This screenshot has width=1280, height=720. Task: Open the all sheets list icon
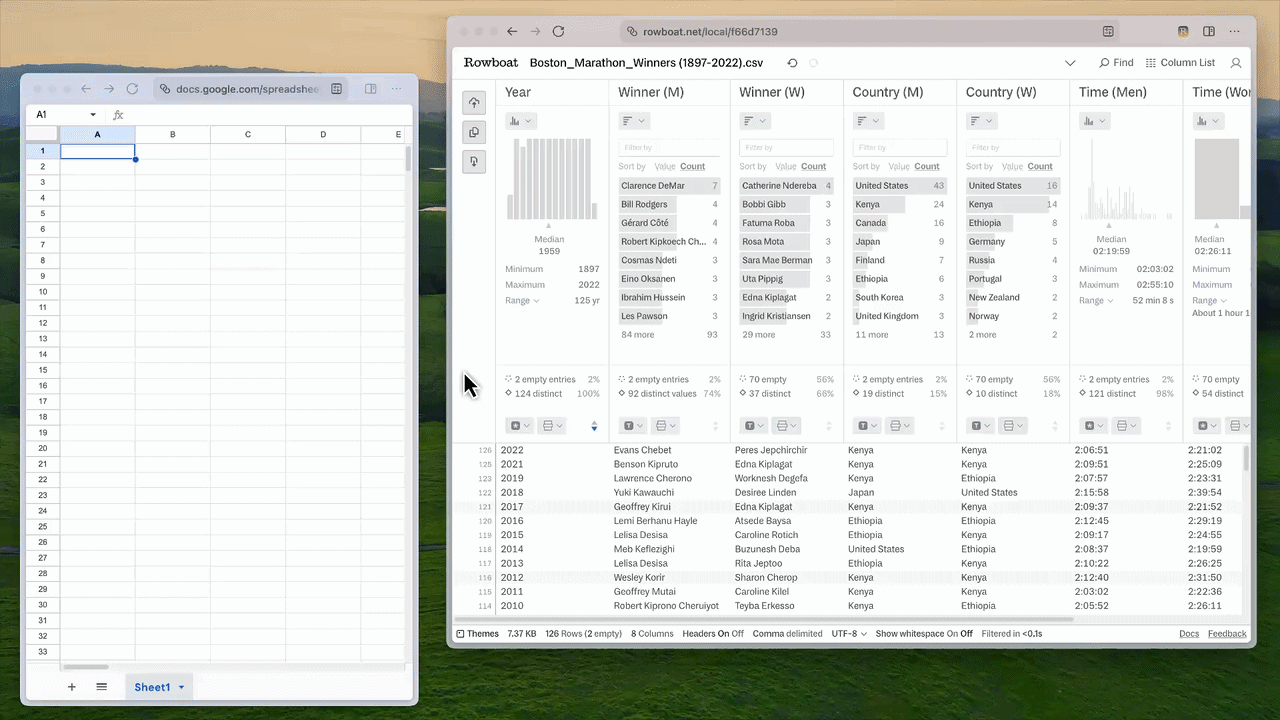[102, 687]
